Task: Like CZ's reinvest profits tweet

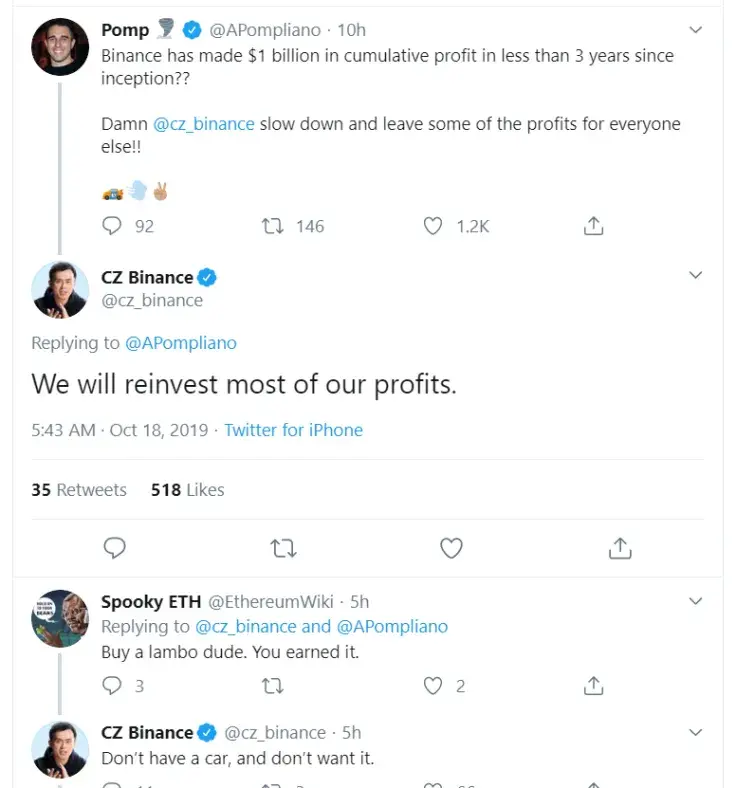Action: (451, 548)
